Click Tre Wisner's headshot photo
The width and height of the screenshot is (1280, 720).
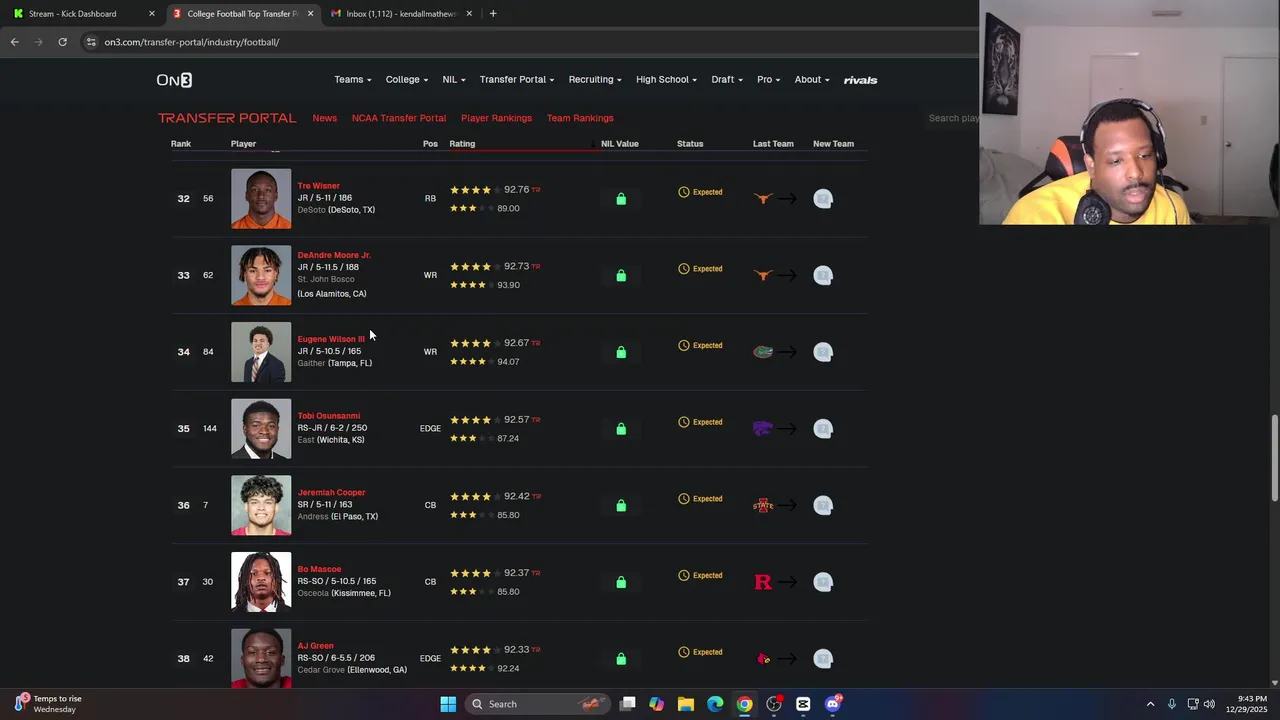(261, 199)
